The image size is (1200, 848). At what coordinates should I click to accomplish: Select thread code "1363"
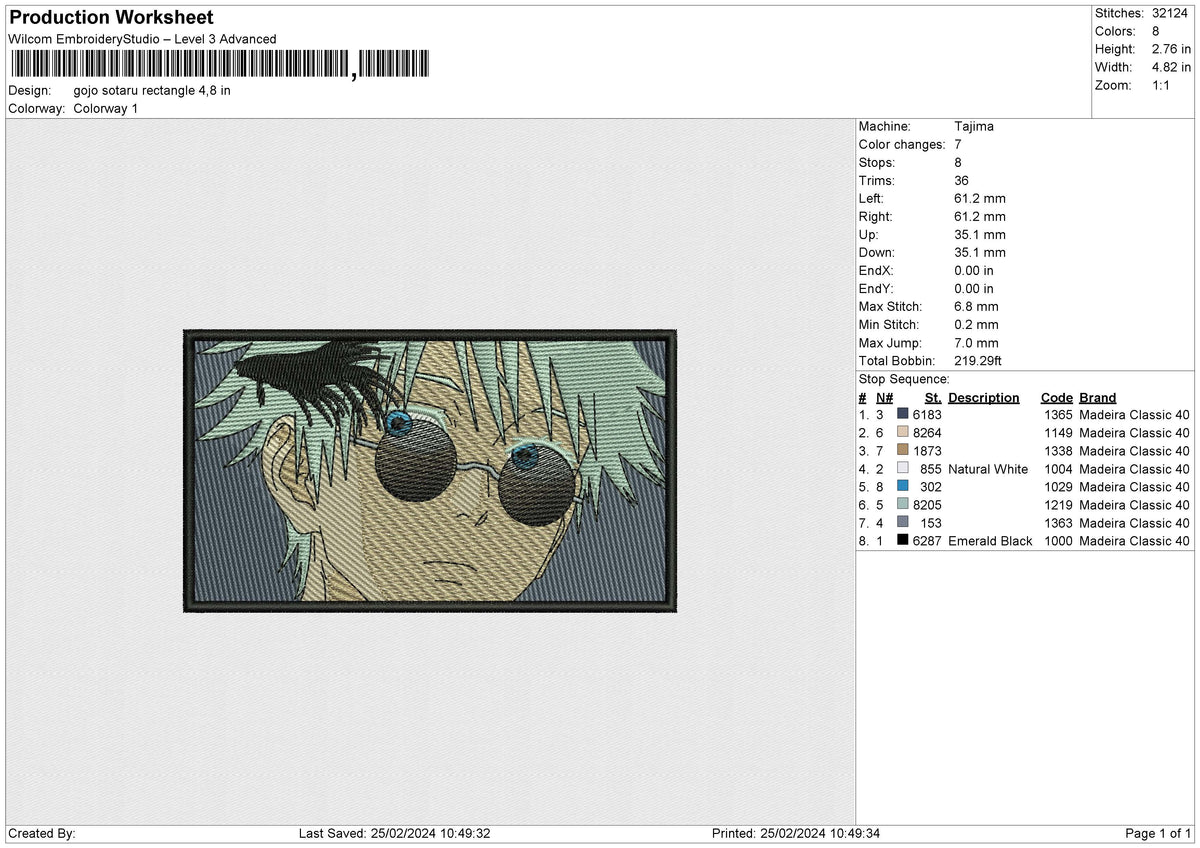[x=1058, y=523]
